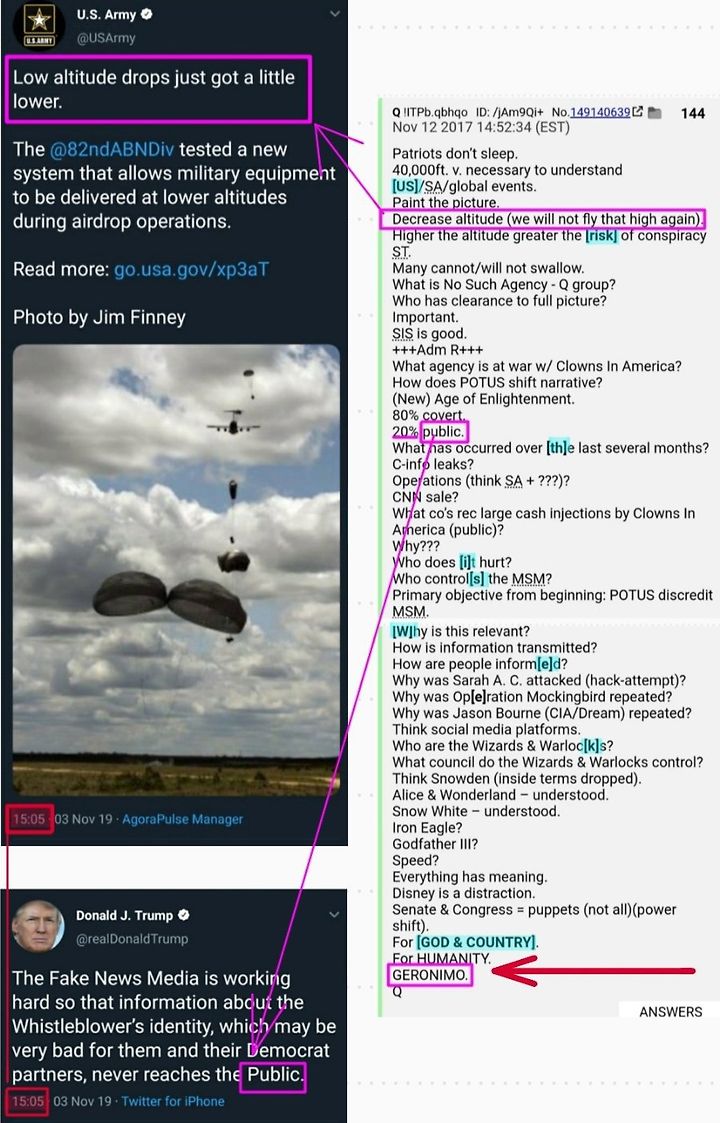Click the U.S. Army display name

click(x=106, y=14)
